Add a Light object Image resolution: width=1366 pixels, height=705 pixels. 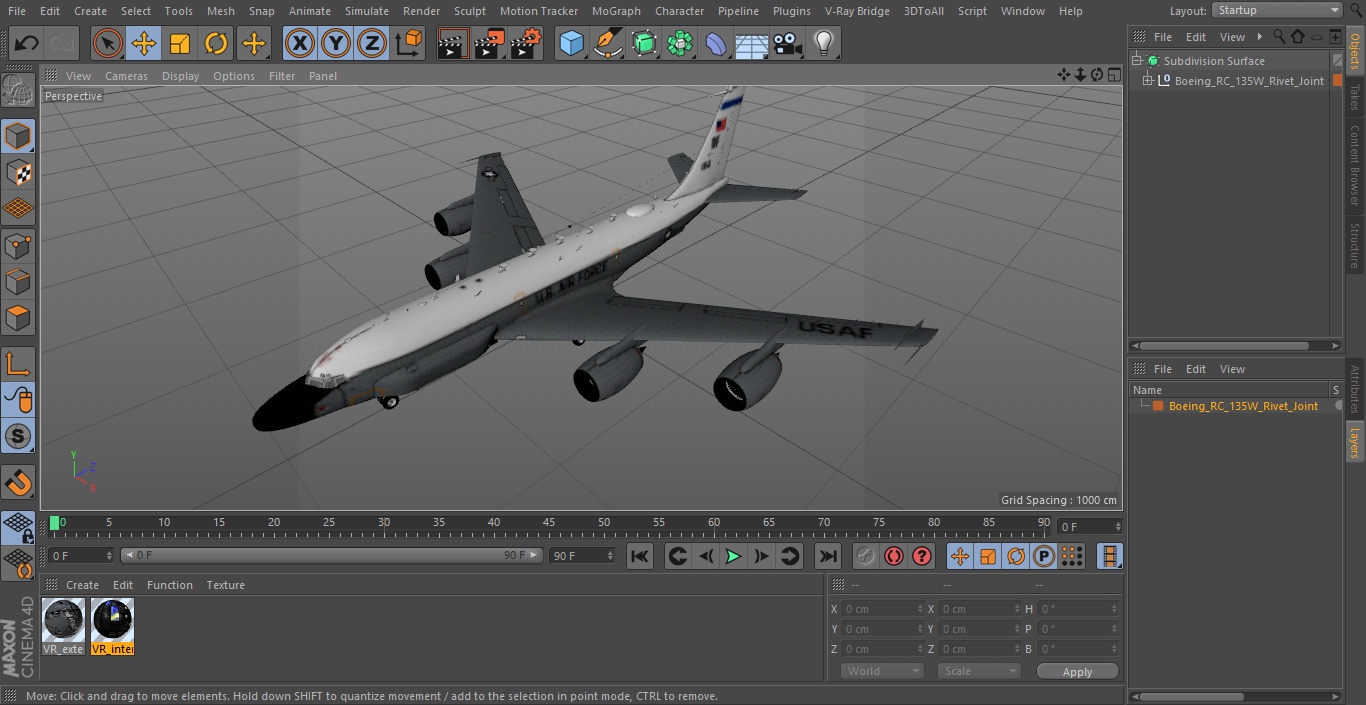pyautogui.click(x=824, y=43)
